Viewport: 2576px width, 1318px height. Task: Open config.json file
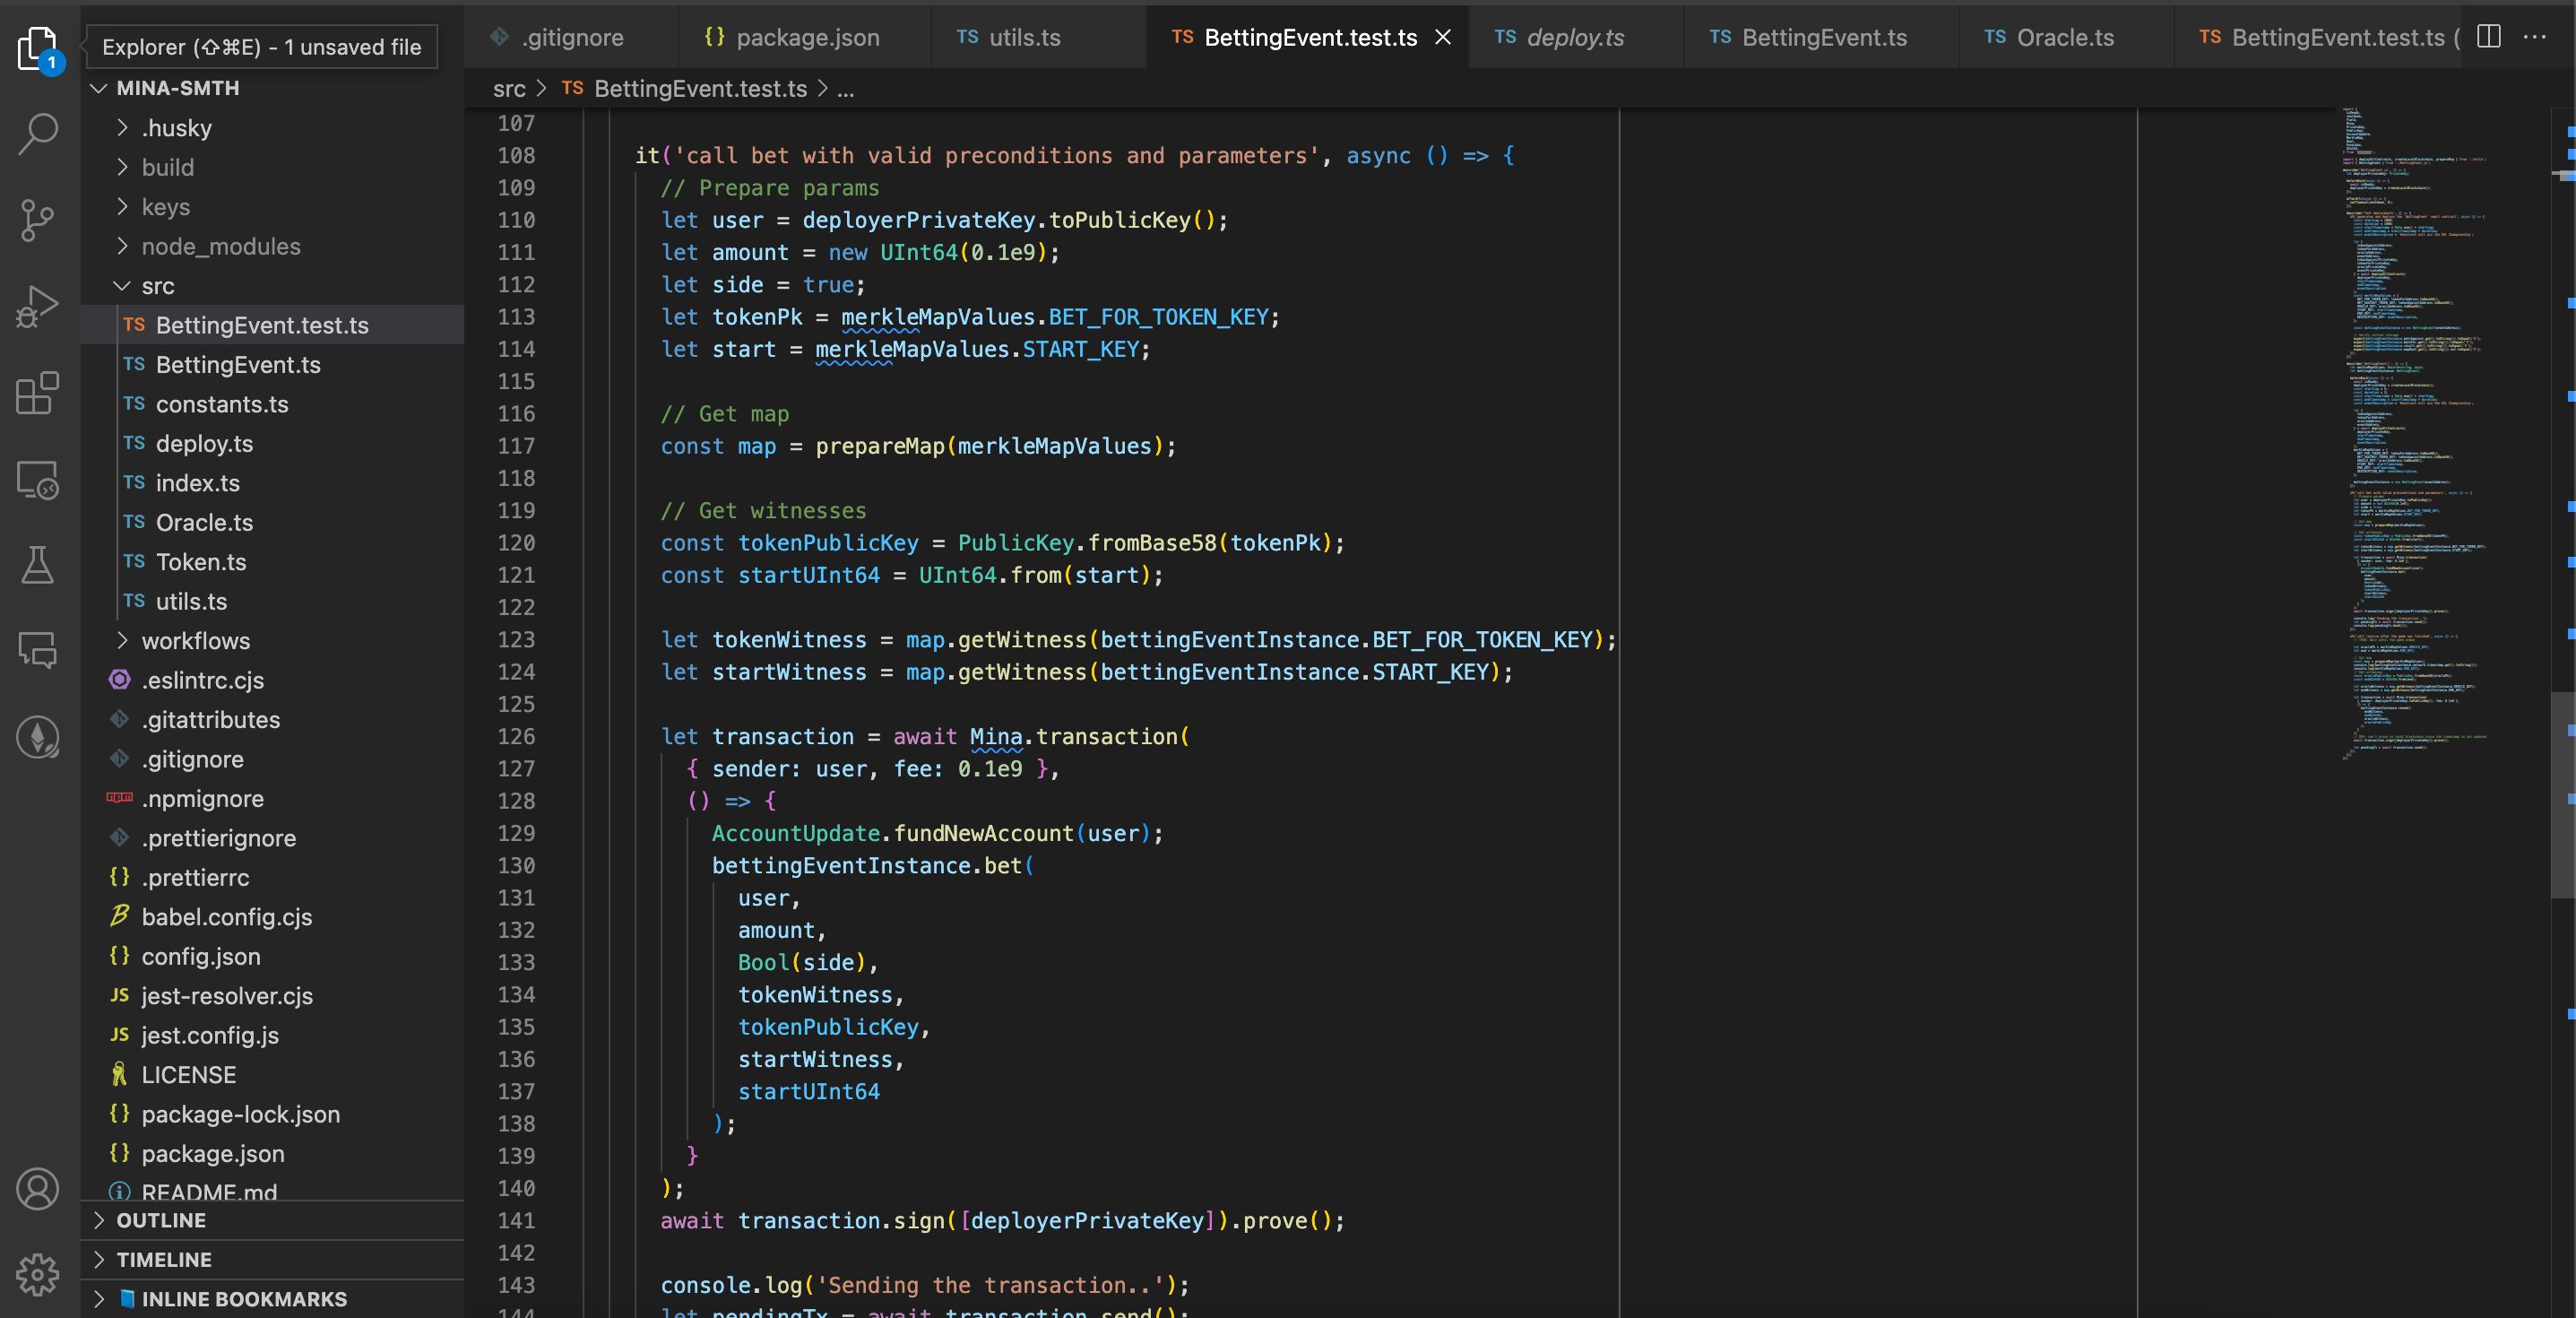(x=272, y=957)
